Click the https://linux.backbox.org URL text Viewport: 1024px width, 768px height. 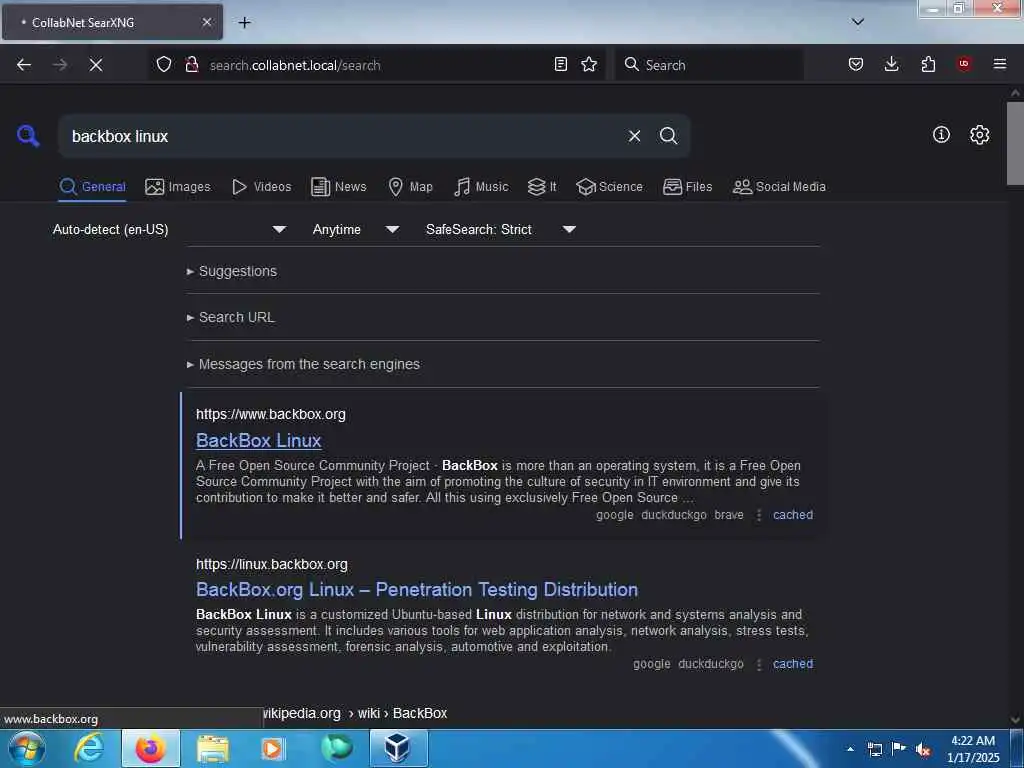tap(272, 564)
